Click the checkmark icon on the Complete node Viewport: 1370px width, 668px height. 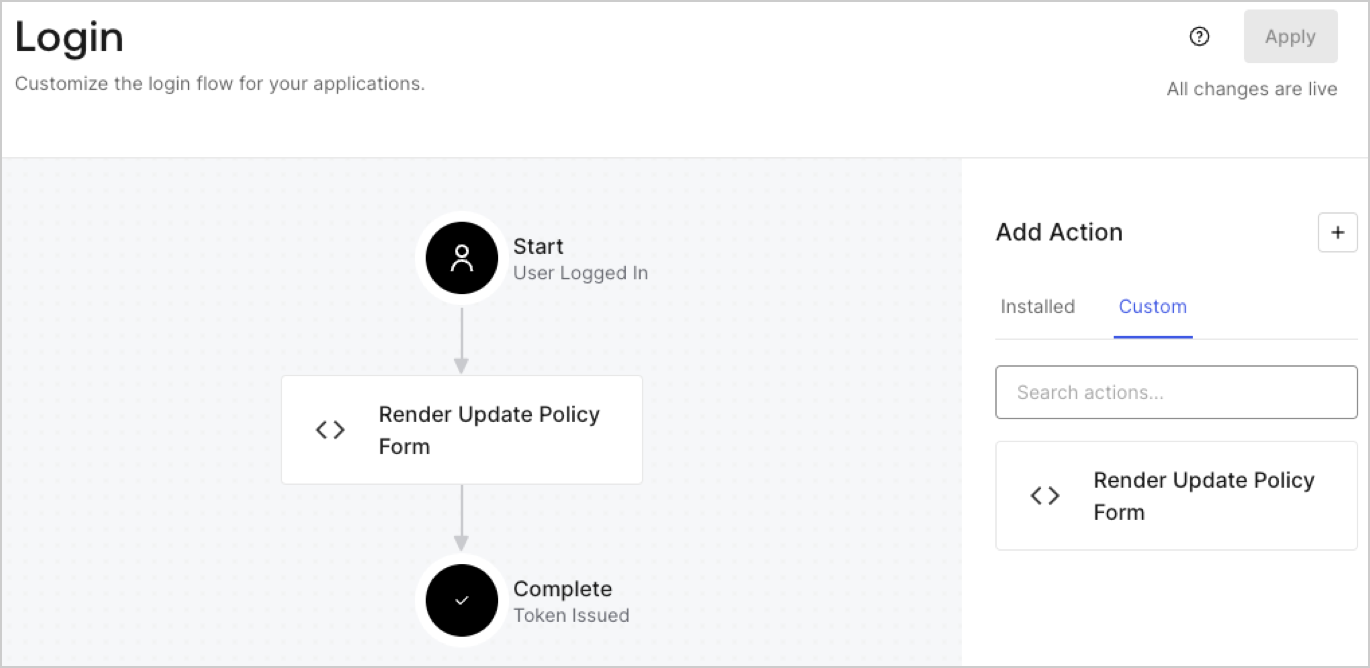point(461,600)
